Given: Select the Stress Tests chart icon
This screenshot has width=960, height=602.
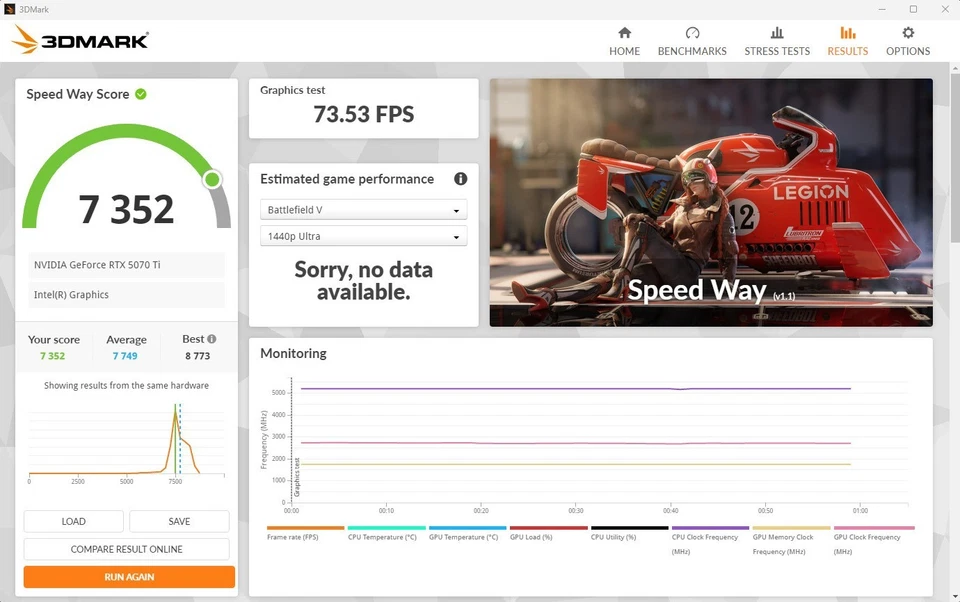Looking at the screenshot, I should [777, 33].
